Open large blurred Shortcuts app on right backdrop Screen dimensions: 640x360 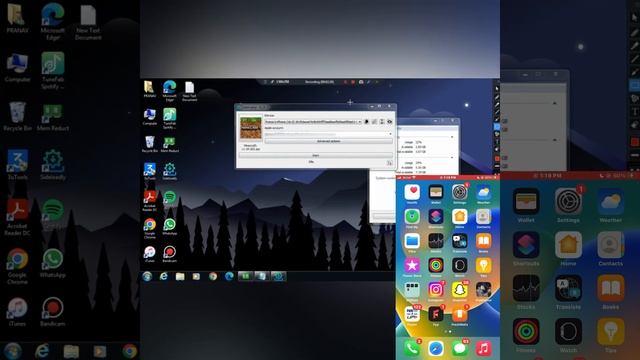tap(526, 245)
